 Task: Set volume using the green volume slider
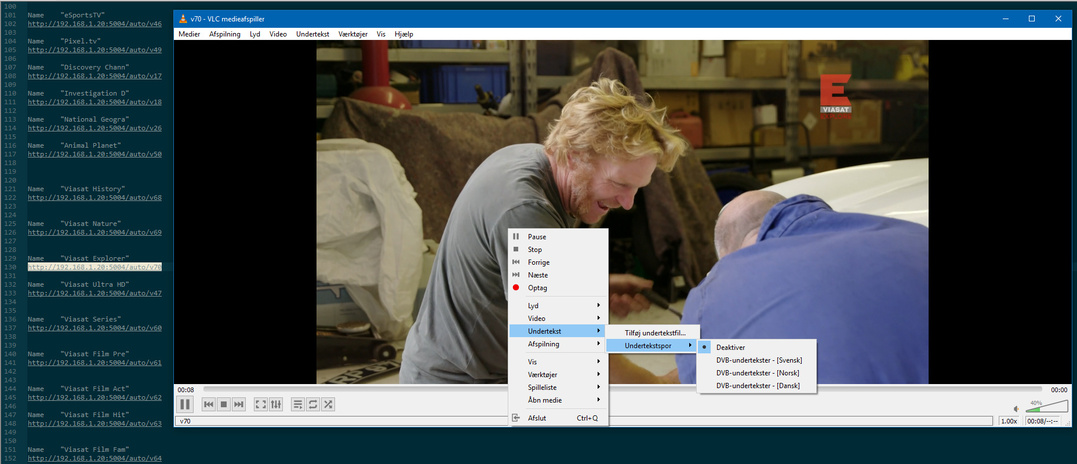tap(1046, 406)
